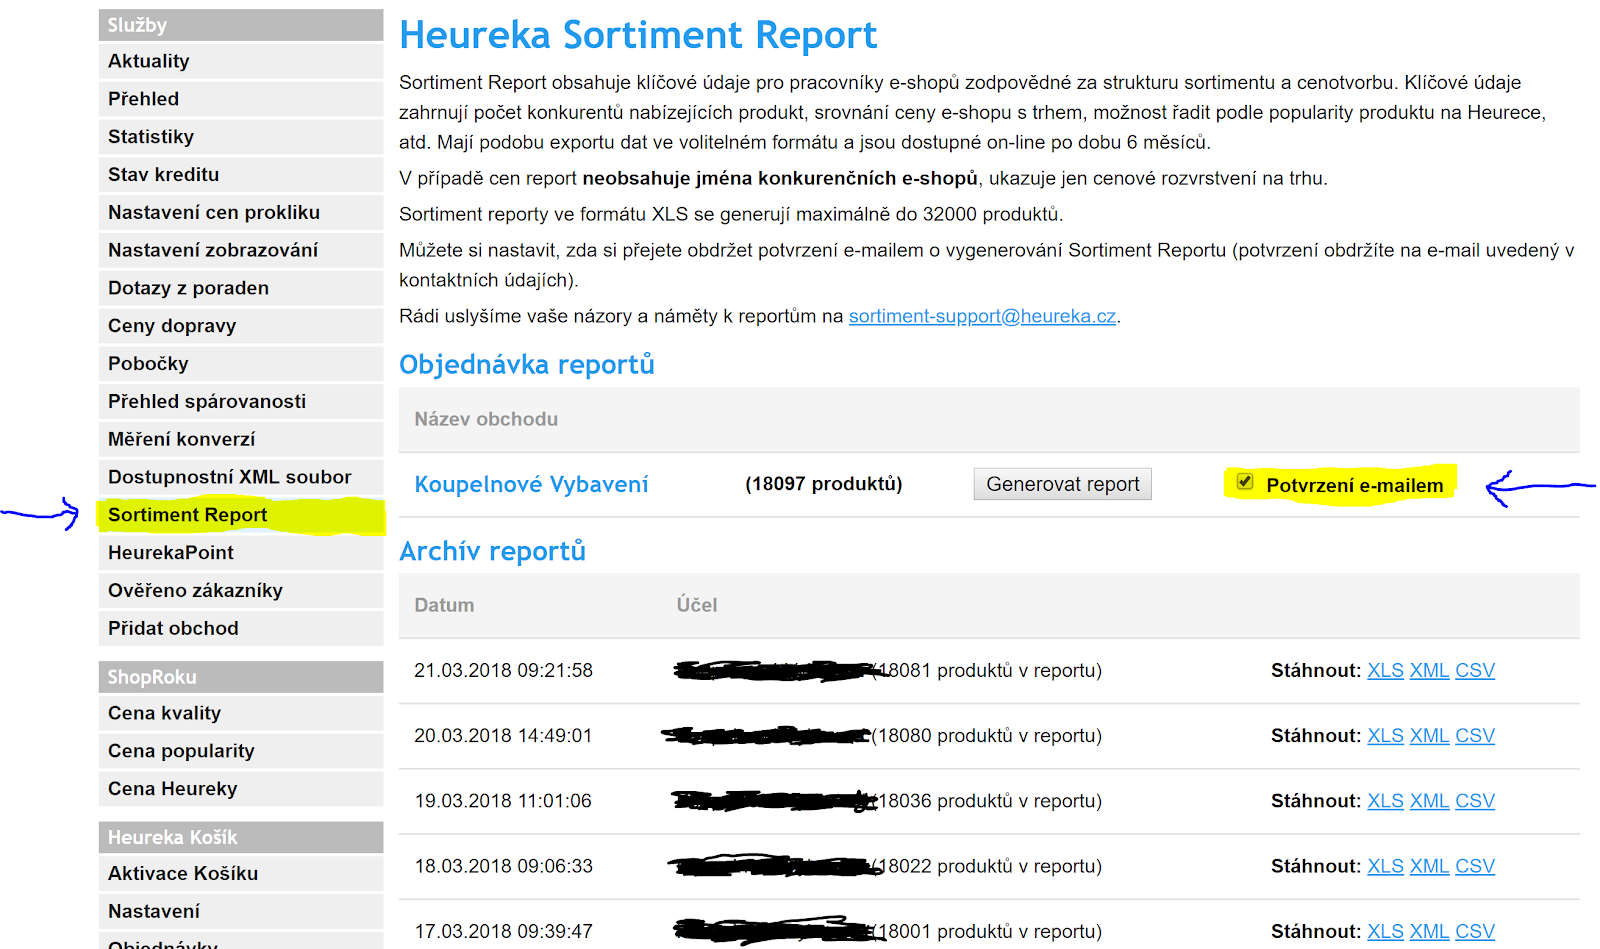Open Pobočky in the sidebar
This screenshot has width=1600, height=949.
point(241,363)
